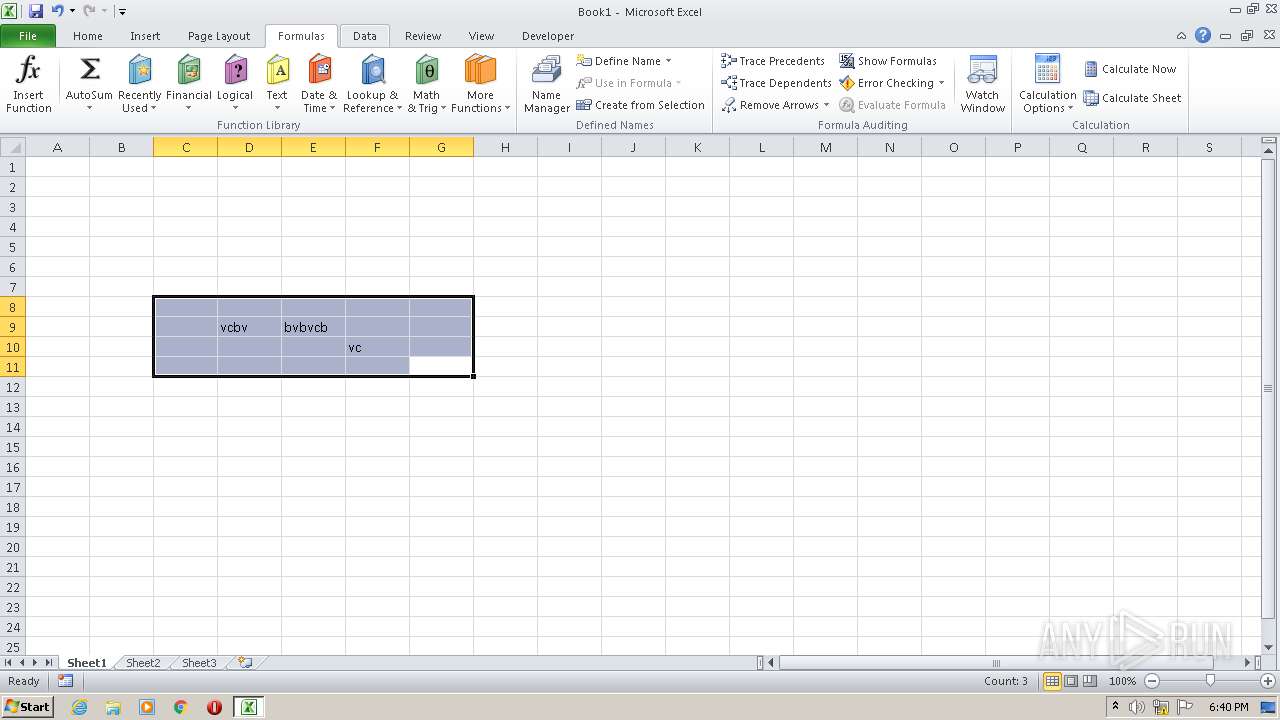Expand the AutoSum dropdown arrow

89,108
